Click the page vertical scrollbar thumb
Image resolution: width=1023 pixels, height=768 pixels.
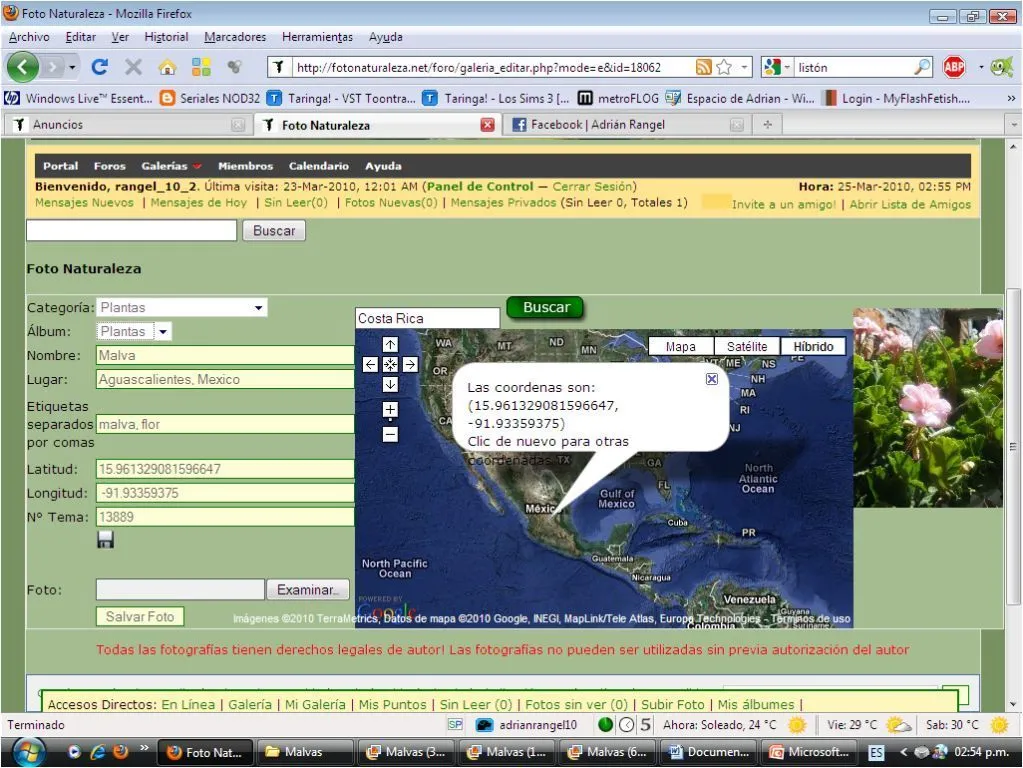coord(1013,446)
